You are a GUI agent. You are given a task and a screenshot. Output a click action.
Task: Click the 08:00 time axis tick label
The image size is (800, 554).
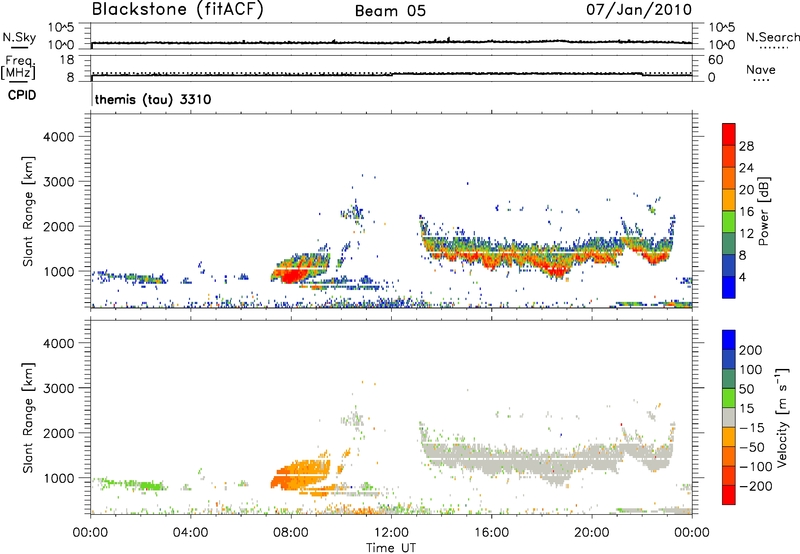(291, 533)
